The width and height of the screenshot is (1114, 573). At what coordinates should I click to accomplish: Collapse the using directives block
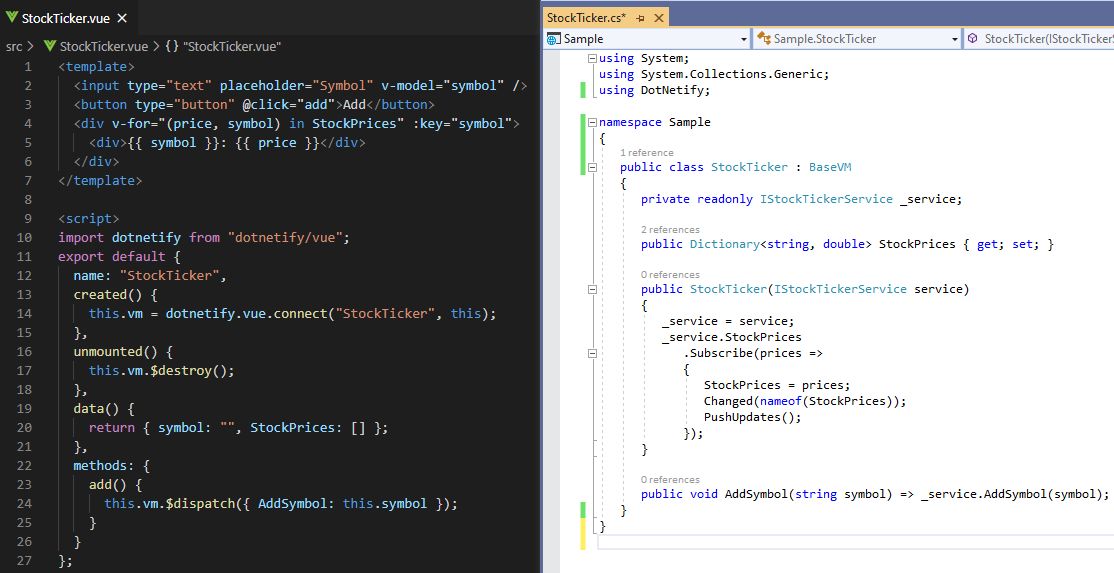pyautogui.click(x=593, y=58)
